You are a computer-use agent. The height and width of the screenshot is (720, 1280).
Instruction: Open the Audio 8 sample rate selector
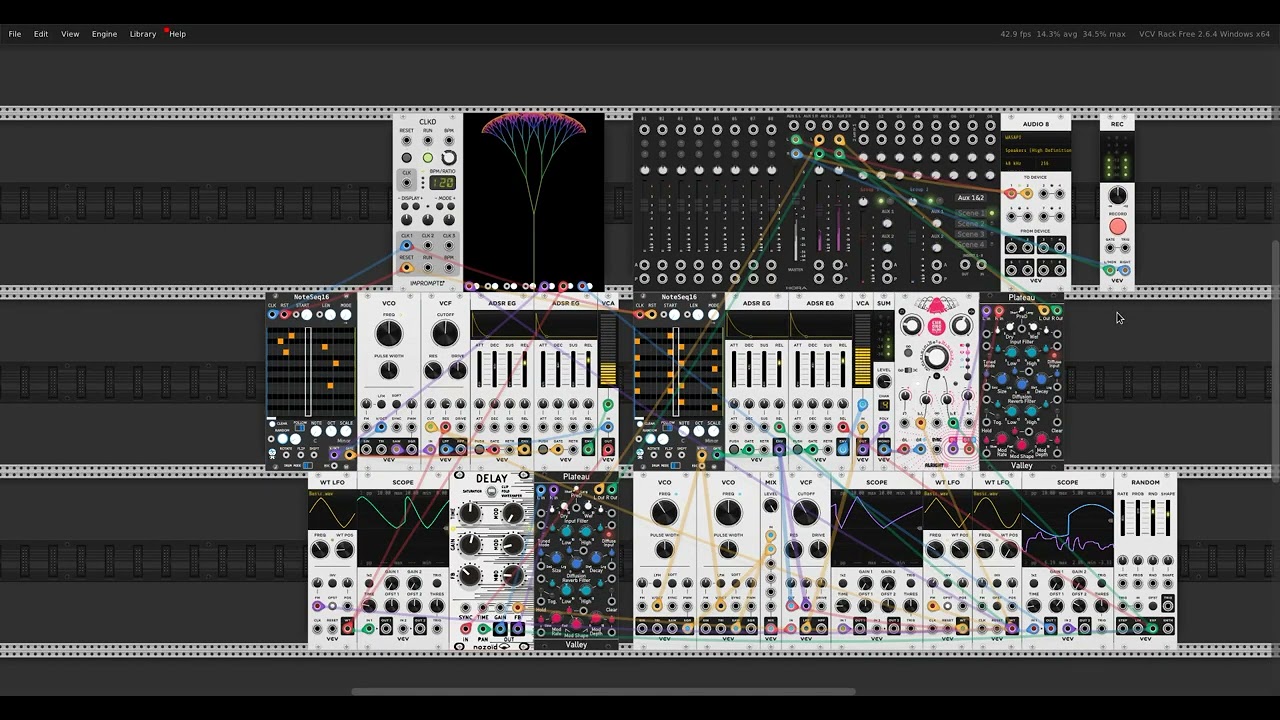(x=1020, y=163)
